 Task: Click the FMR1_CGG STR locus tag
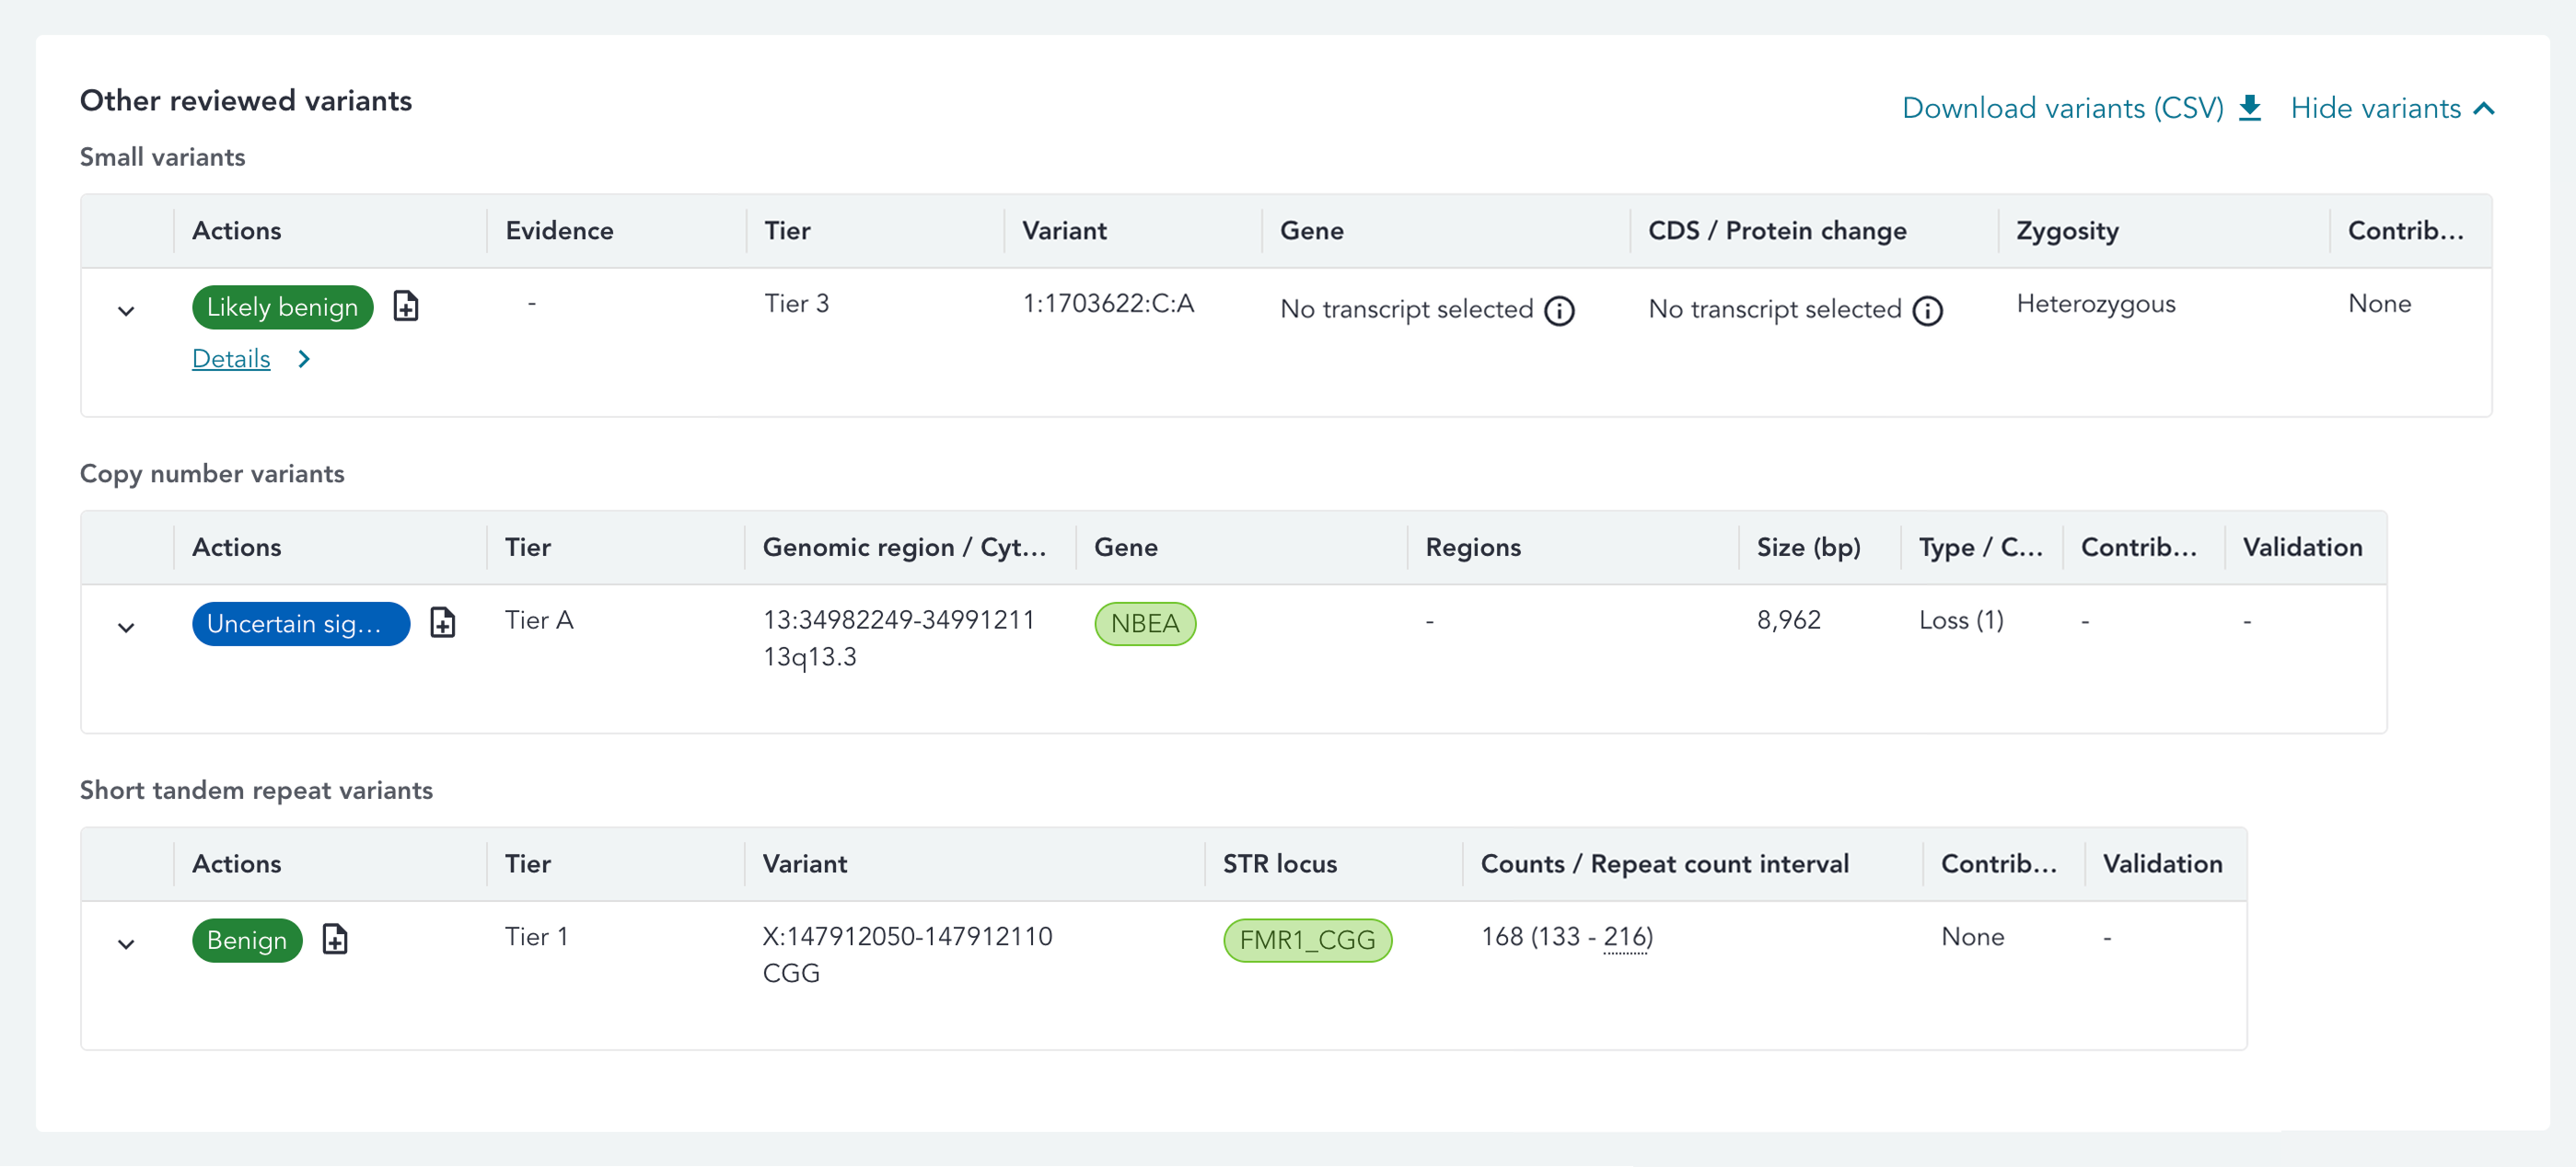(x=1307, y=940)
